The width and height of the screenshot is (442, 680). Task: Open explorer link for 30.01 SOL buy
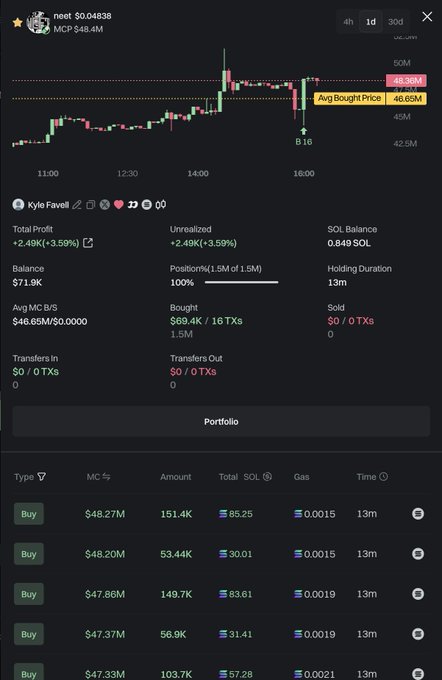[418, 554]
